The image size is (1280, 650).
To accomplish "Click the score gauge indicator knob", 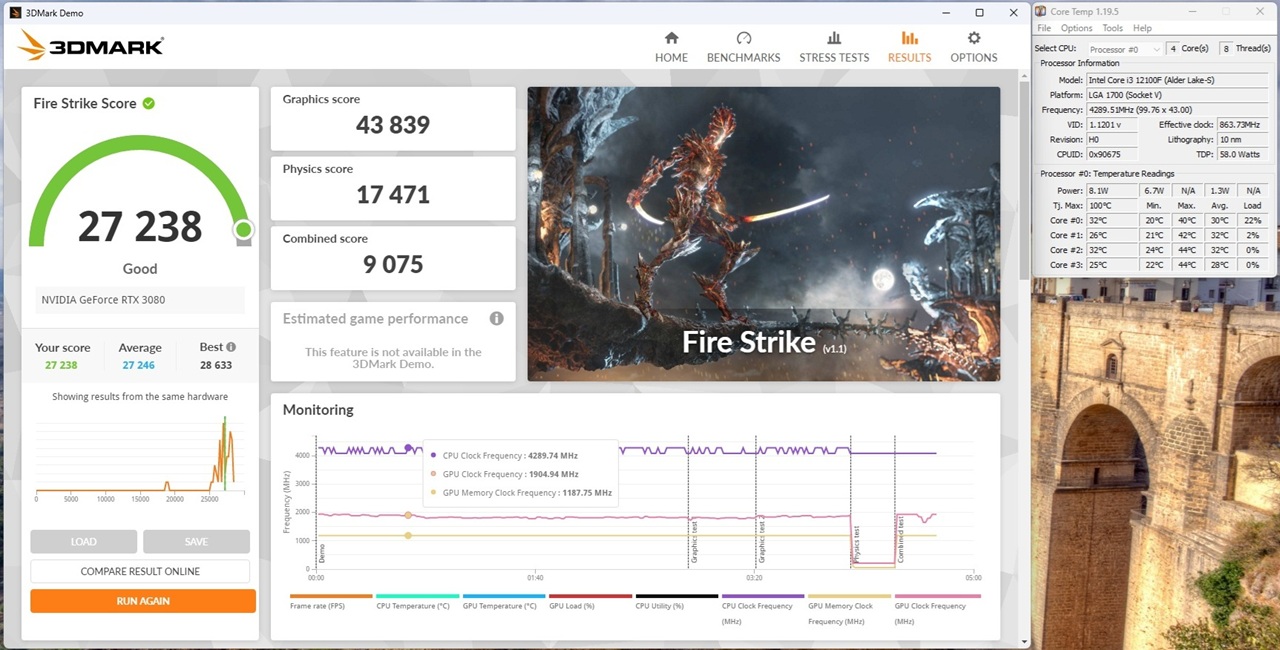I will (243, 231).
